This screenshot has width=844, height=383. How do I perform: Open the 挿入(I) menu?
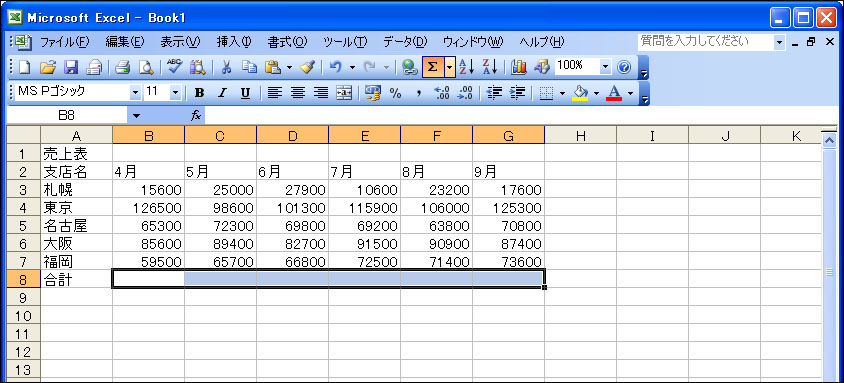[234, 41]
